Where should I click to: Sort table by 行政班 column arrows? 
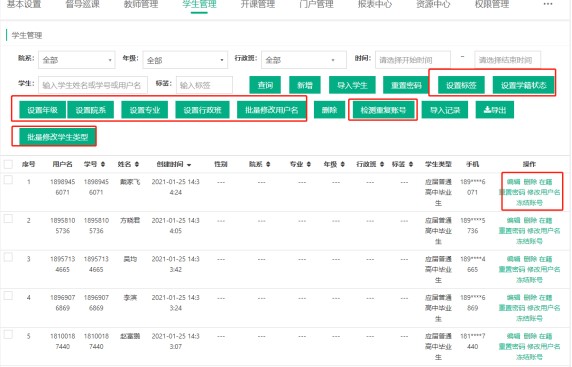382,165
